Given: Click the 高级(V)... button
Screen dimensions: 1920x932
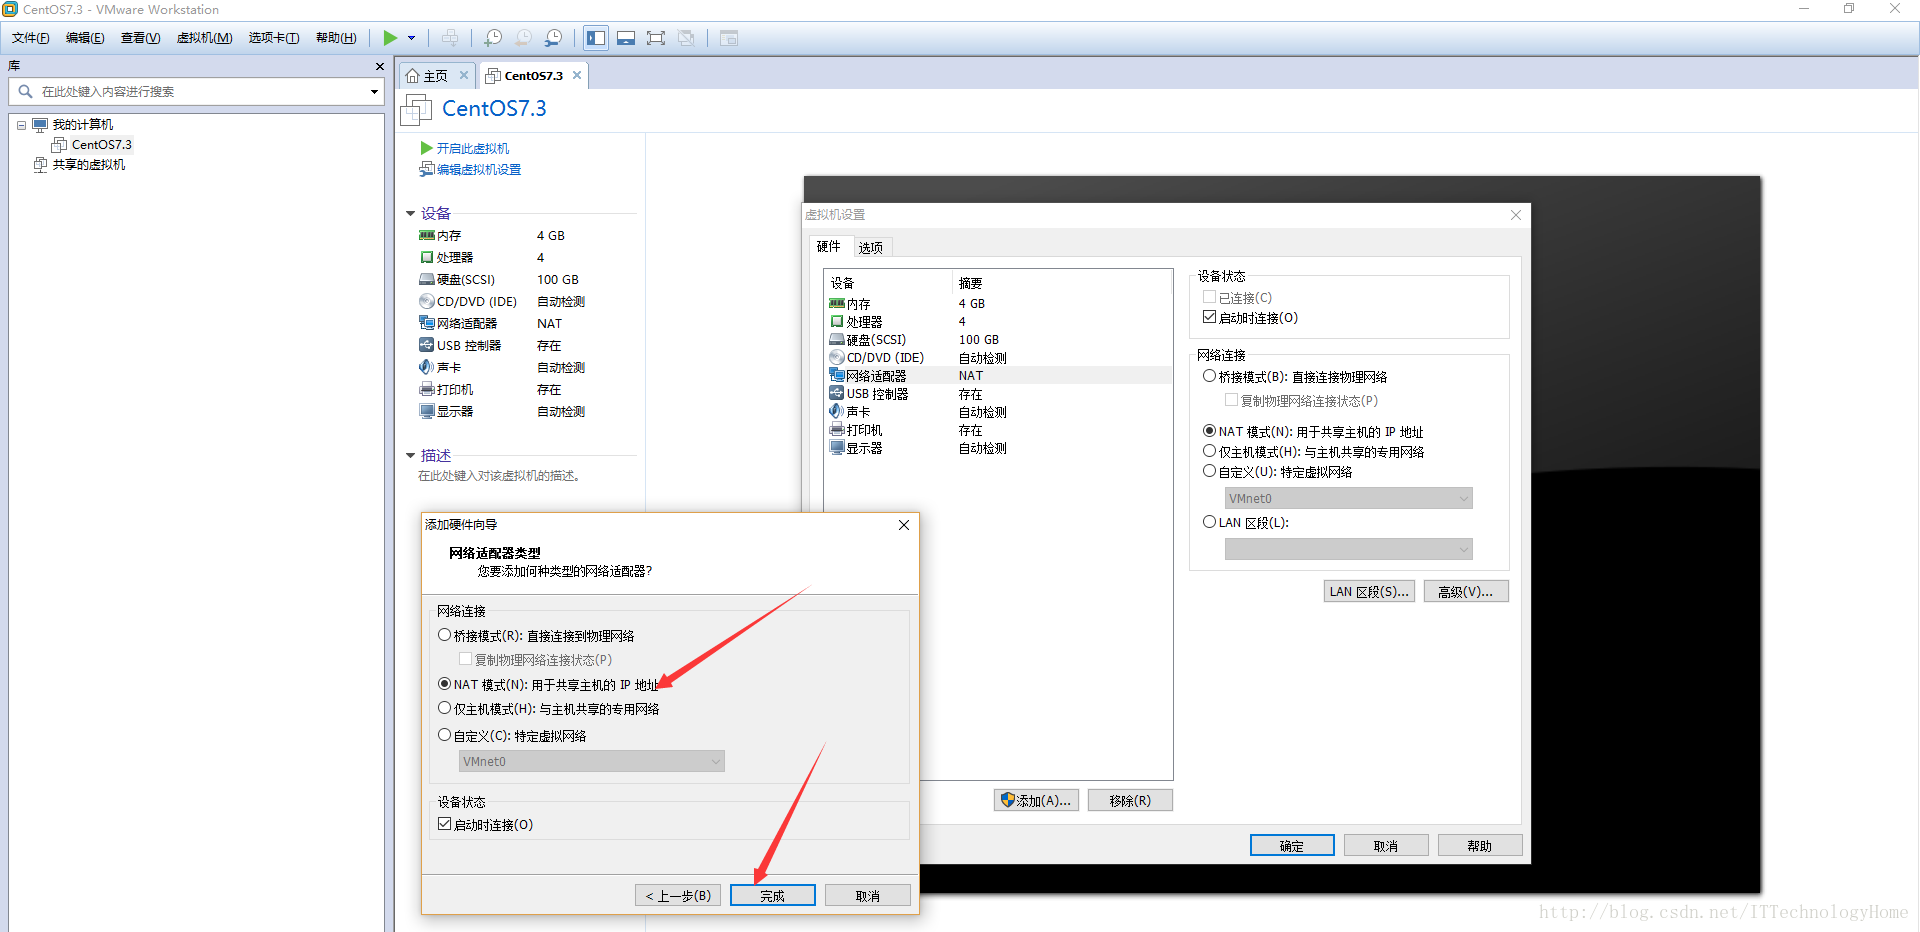Looking at the screenshot, I should (1466, 592).
